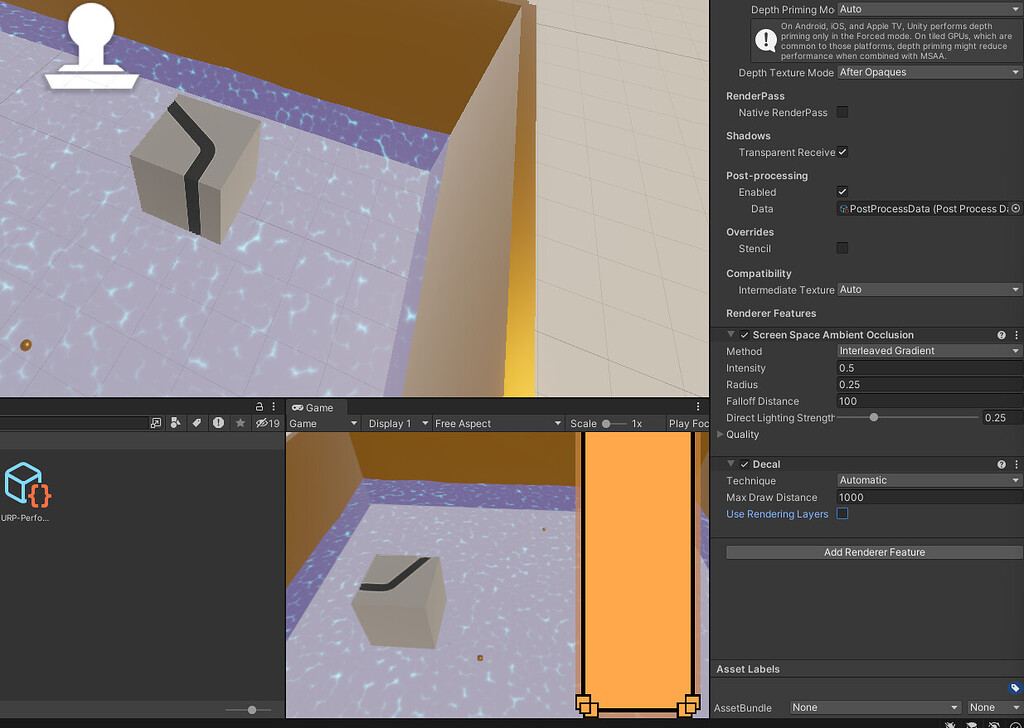The image size is (1024, 728).
Task: Open the Game view three-dot menu
Action: pyautogui.click(x=697, y=405)
